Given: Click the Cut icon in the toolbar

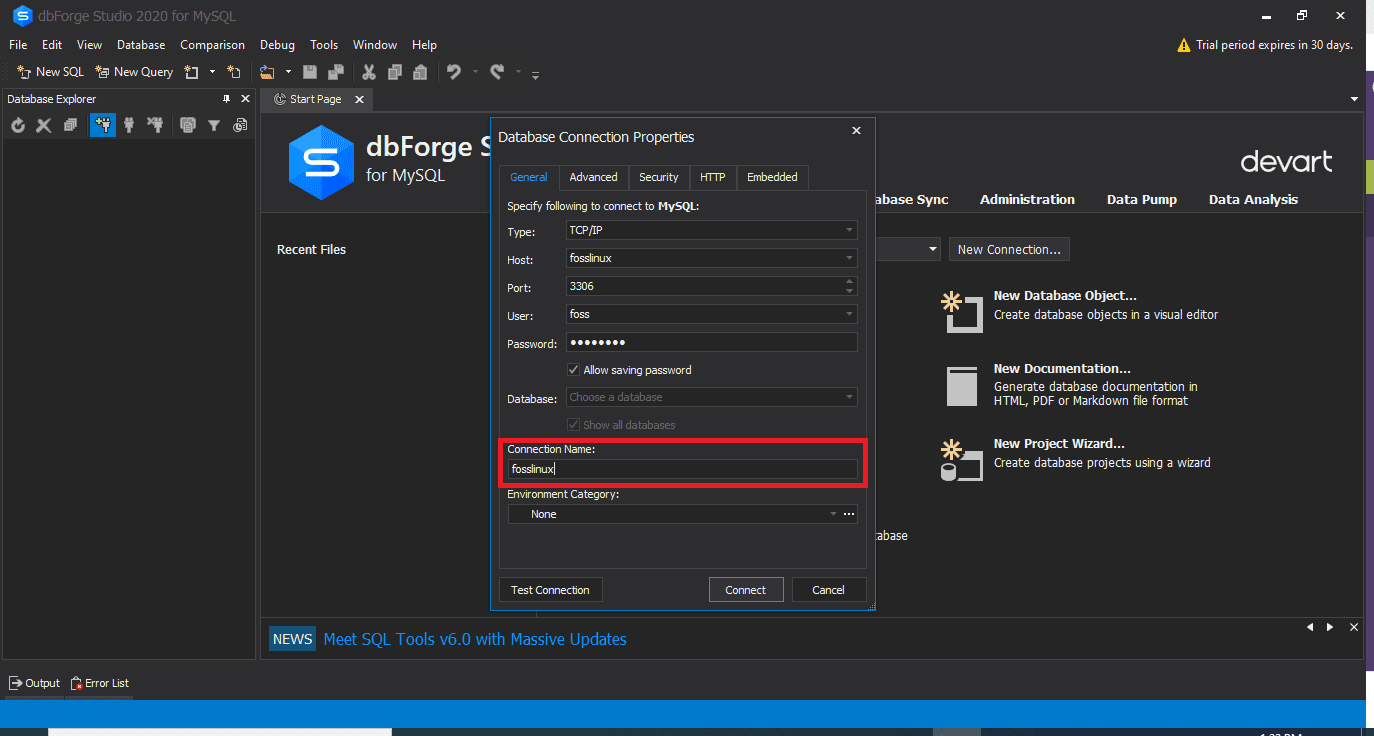Looking at the screenshot, I should 368,71.
